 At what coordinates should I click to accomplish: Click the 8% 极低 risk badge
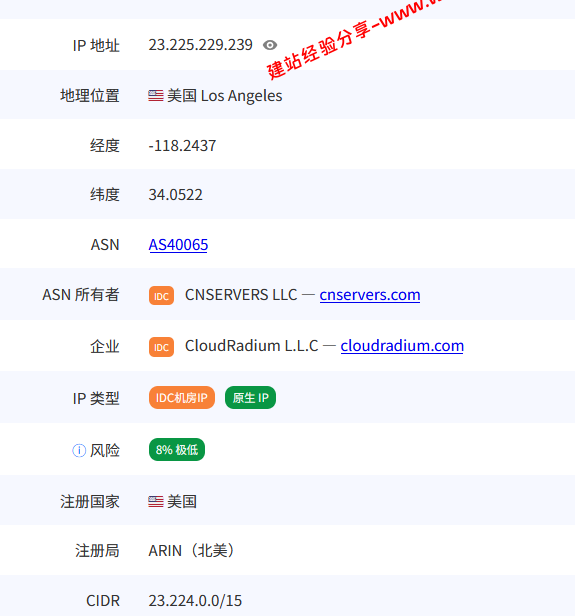point(177,449)
